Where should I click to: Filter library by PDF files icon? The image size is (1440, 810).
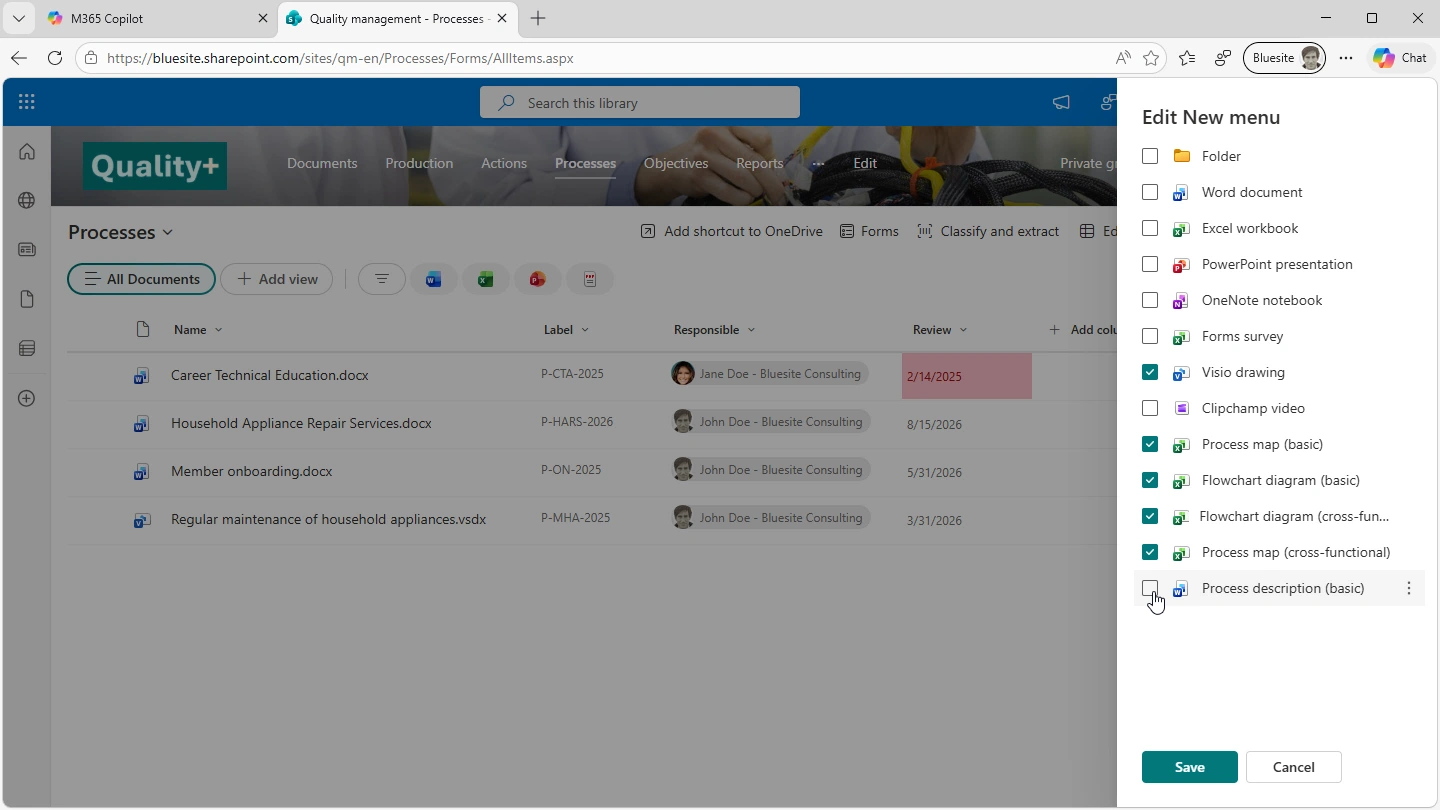590,279
